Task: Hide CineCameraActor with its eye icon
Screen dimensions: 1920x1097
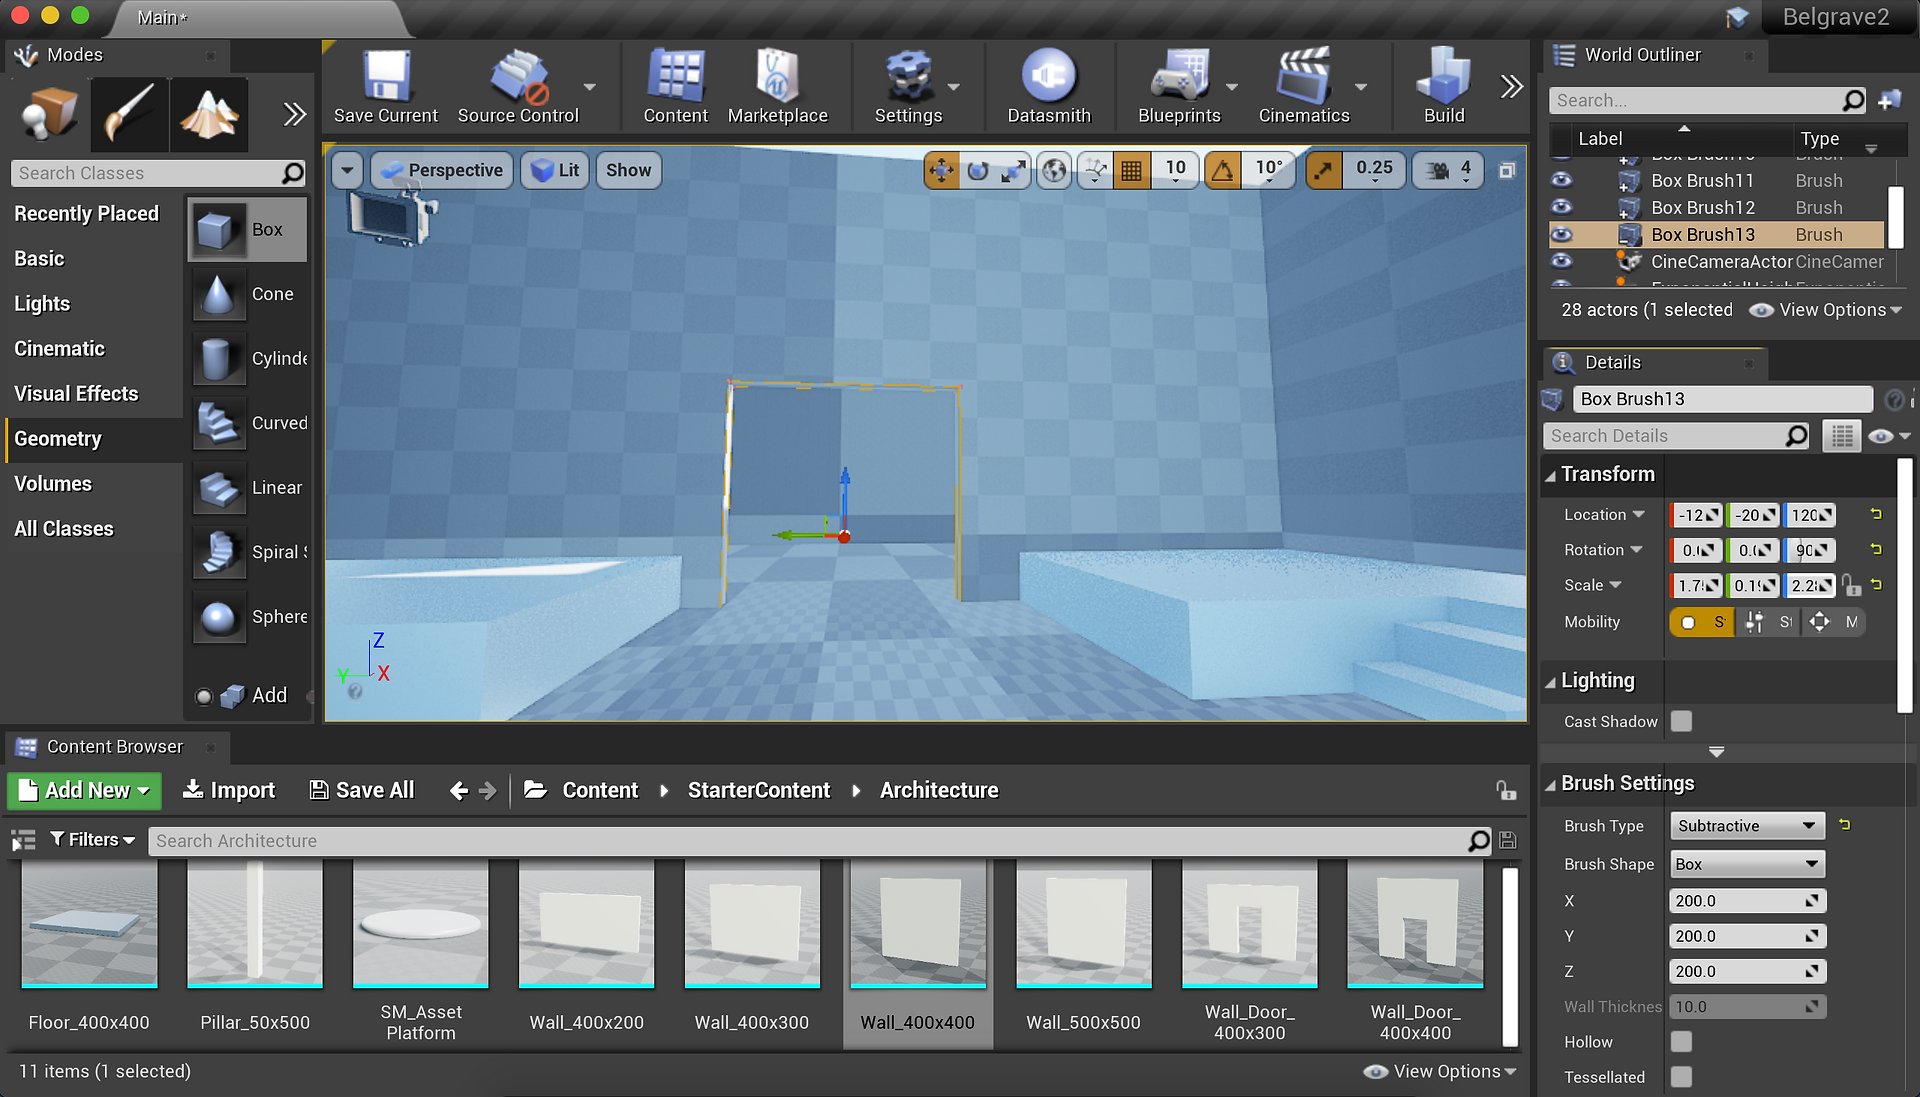Action: coord(1561,261)
